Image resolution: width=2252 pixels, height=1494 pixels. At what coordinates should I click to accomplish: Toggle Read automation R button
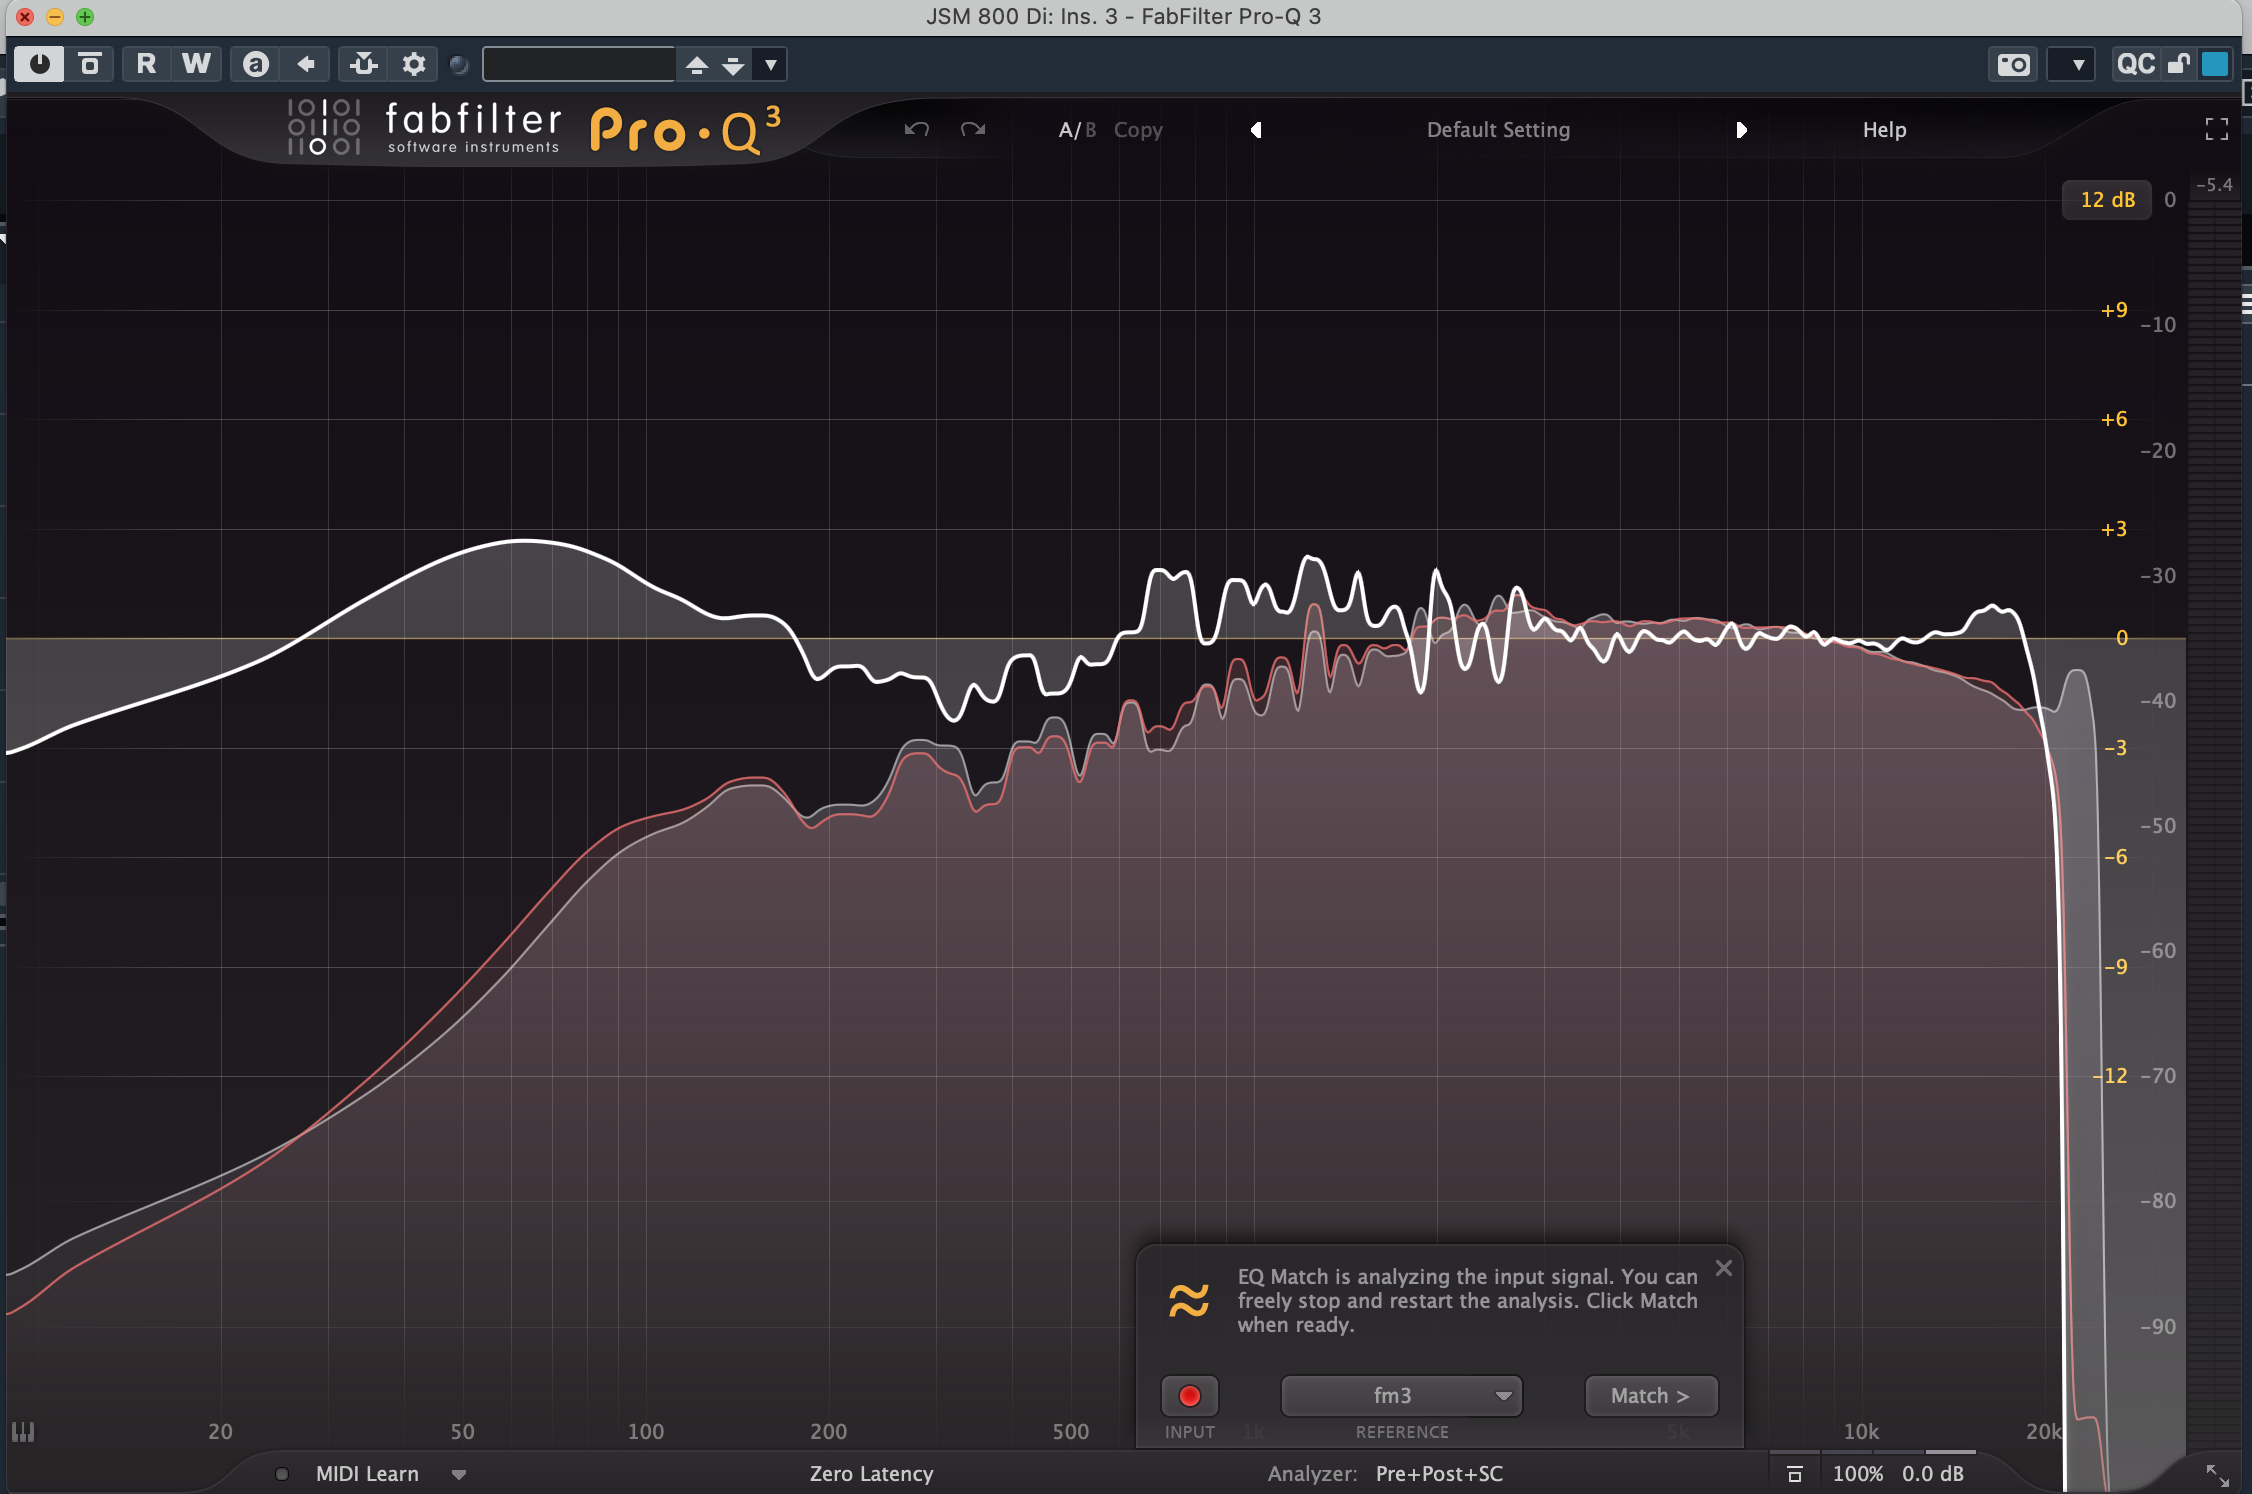pyautogui.click(x=146, y=65)
